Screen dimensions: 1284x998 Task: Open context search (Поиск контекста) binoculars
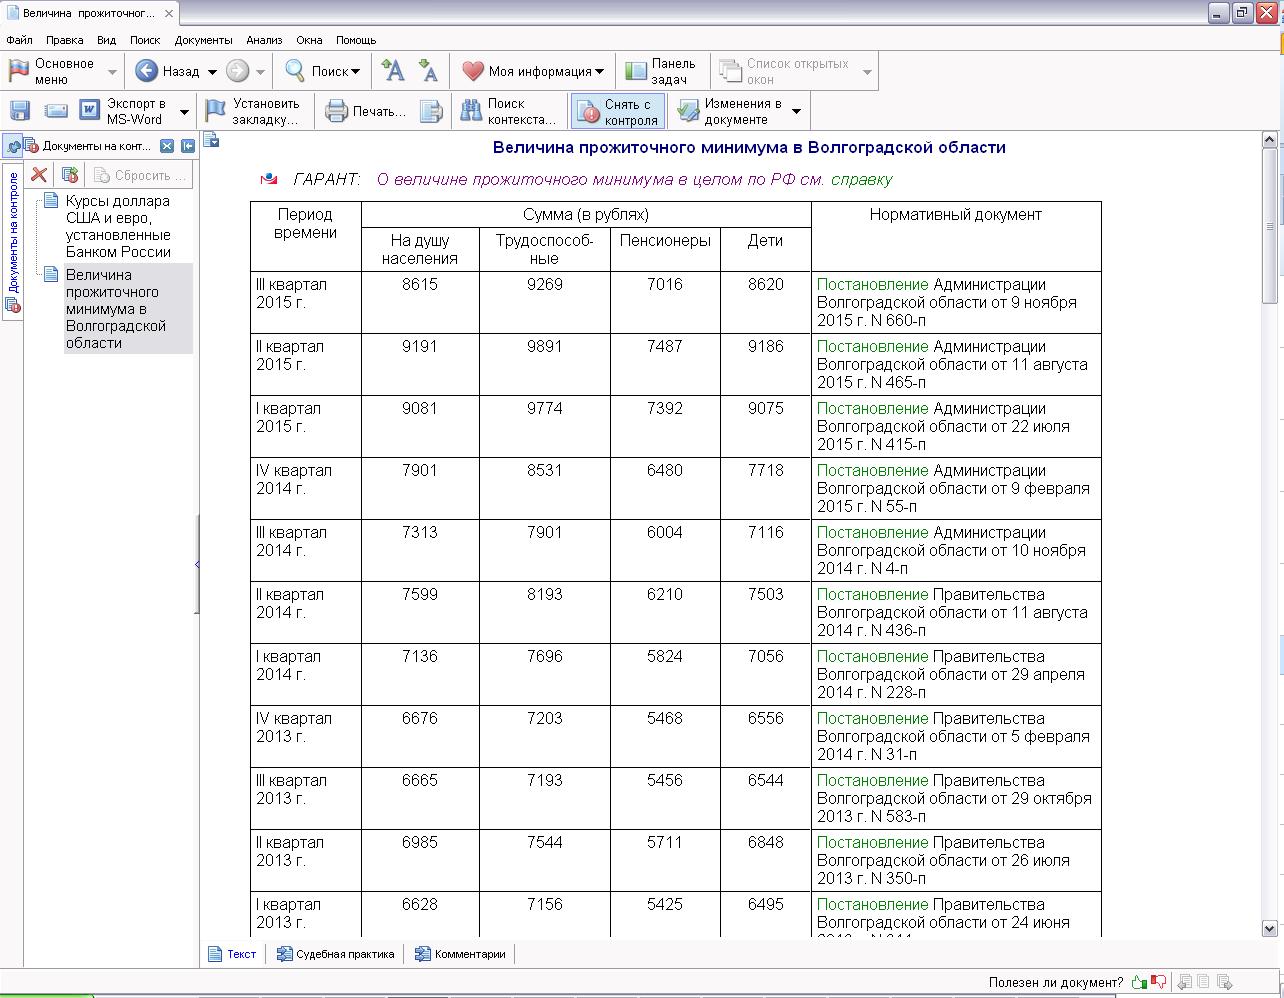tap(507, 111)
